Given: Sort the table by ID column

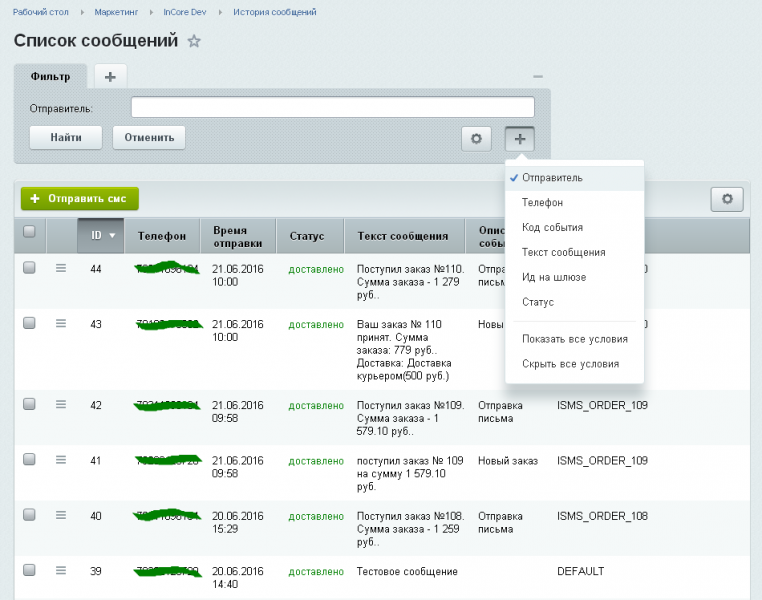Looking at the screenshot, I should [102, 236].
